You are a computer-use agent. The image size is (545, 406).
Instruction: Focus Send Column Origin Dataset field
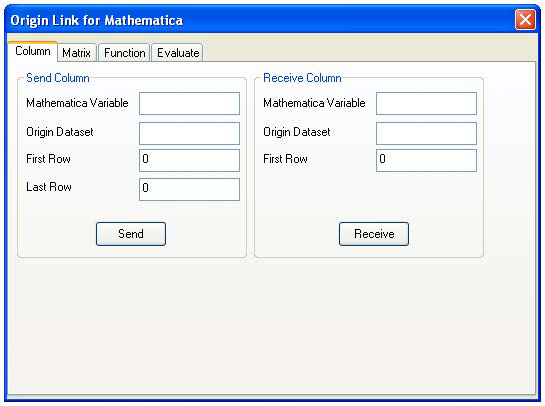[x=189, y=133]
